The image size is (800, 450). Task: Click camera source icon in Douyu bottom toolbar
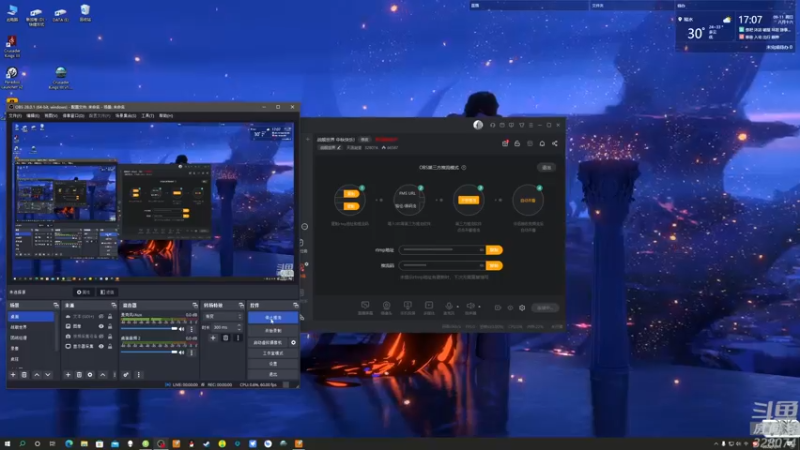pyautogui.click(x=386, y=307)
